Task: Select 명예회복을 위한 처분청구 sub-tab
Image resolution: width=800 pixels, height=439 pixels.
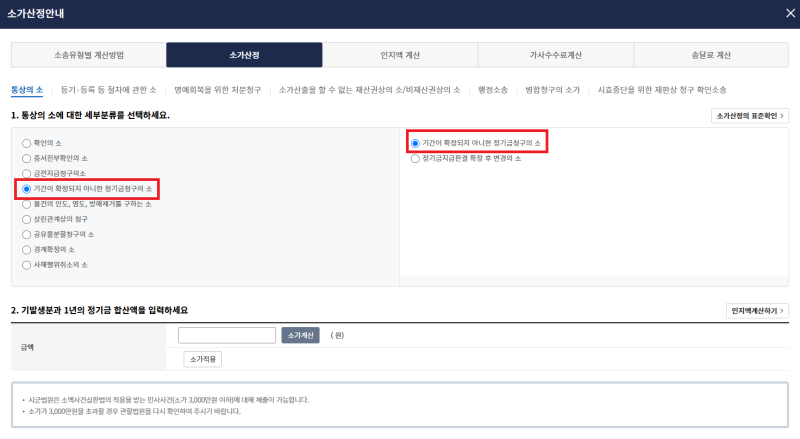Action: [217, 90]
